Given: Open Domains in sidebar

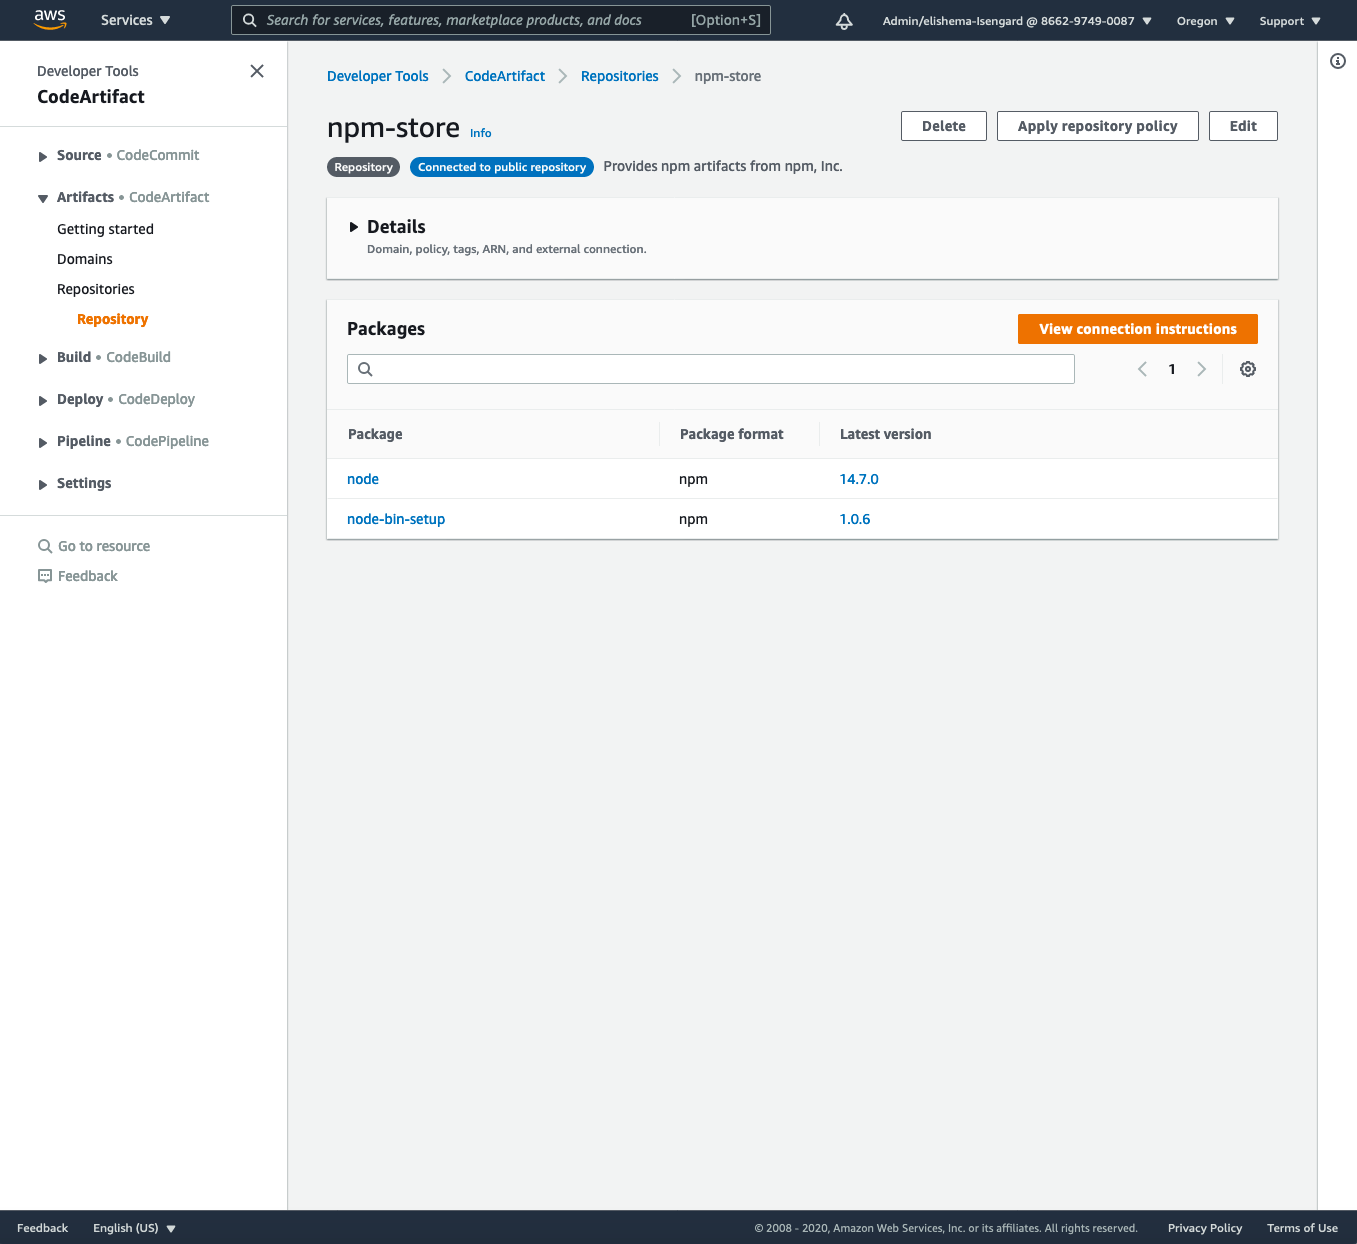Looking at the screenshot, I should (85, 259).
